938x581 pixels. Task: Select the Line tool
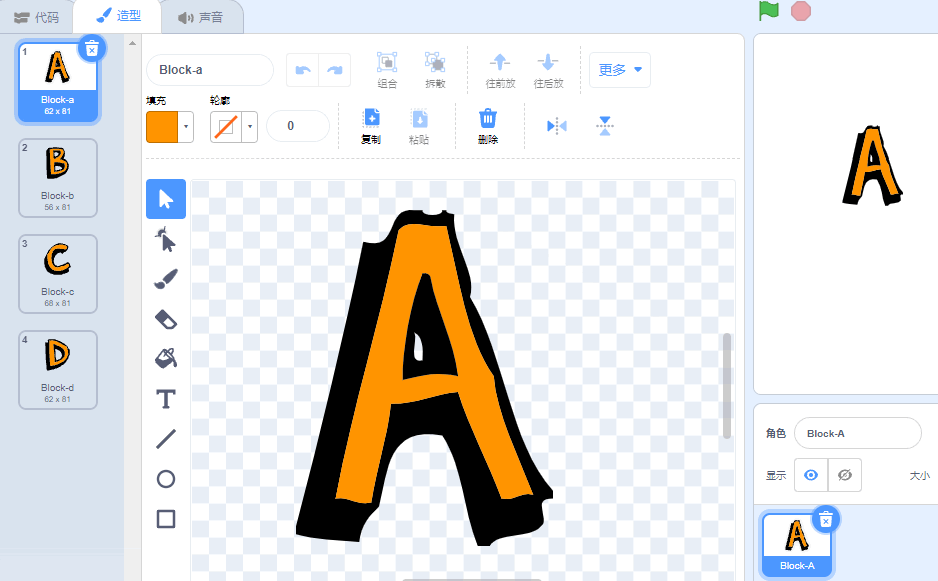click(166, 439)
